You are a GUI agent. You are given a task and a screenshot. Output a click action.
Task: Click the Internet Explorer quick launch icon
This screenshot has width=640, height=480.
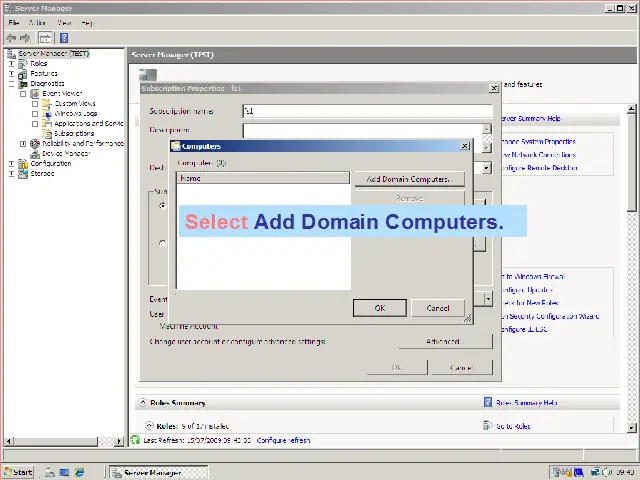click(79, 472)
